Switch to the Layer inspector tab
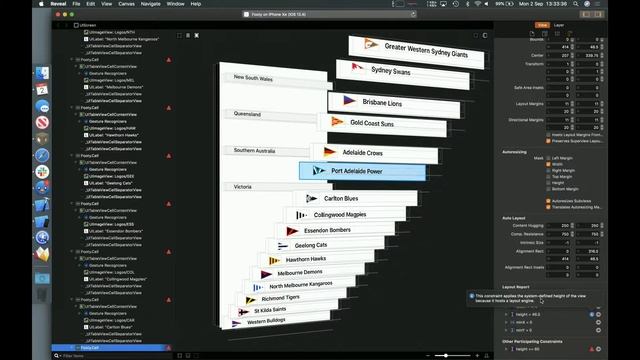 pos(559,25)
